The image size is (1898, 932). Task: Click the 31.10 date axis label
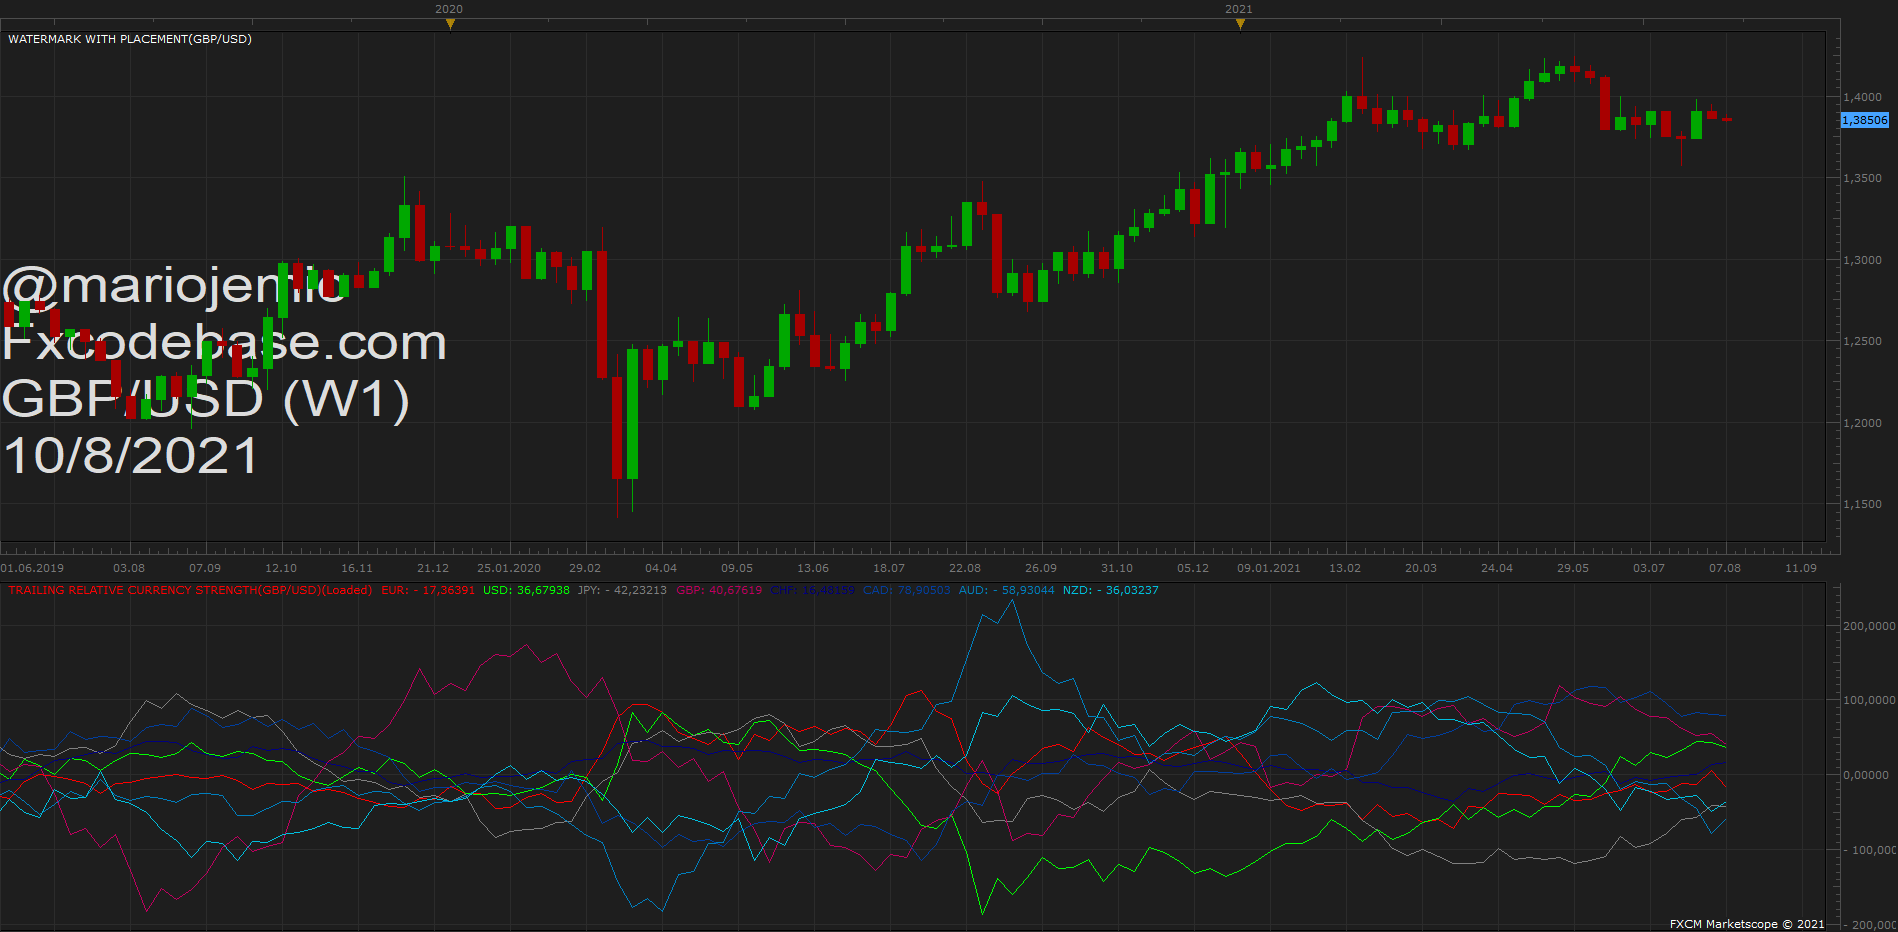[x=1117, y=568]
